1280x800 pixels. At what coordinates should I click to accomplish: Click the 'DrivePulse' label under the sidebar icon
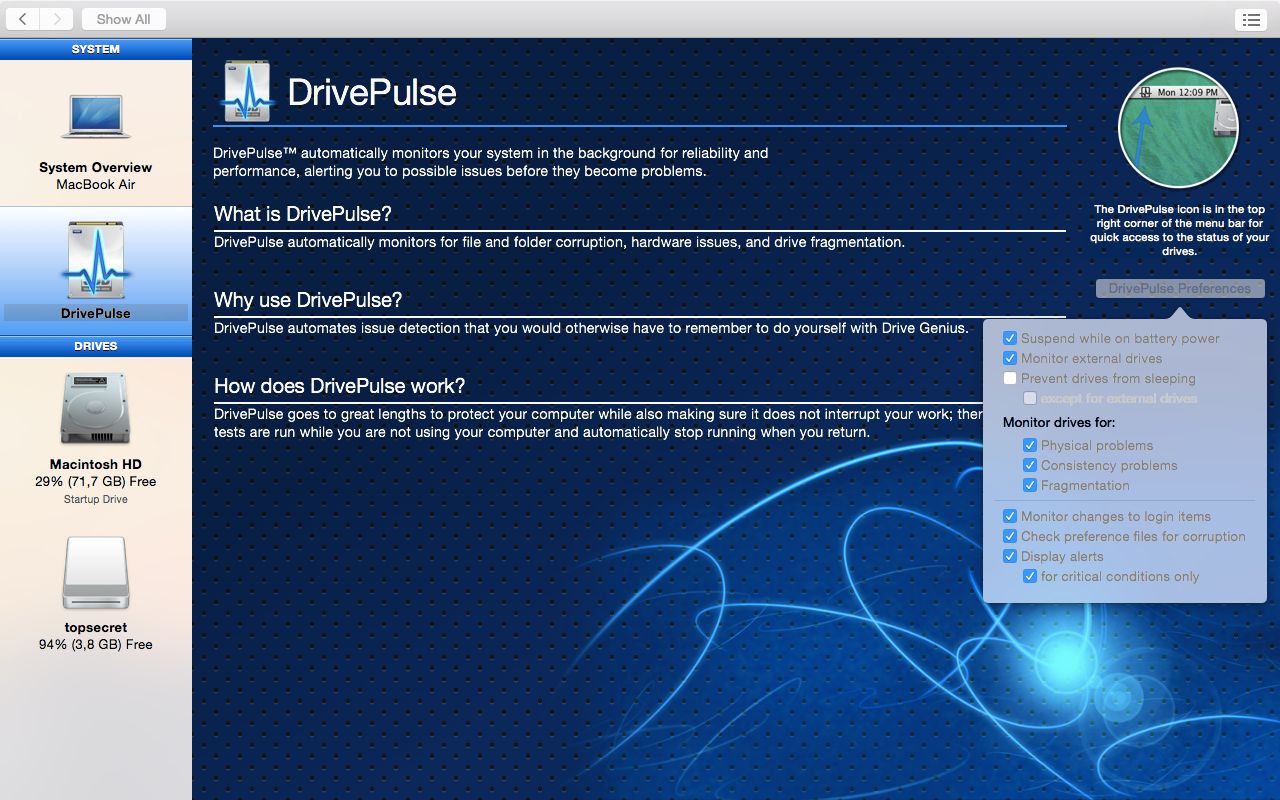coord(96,313)
